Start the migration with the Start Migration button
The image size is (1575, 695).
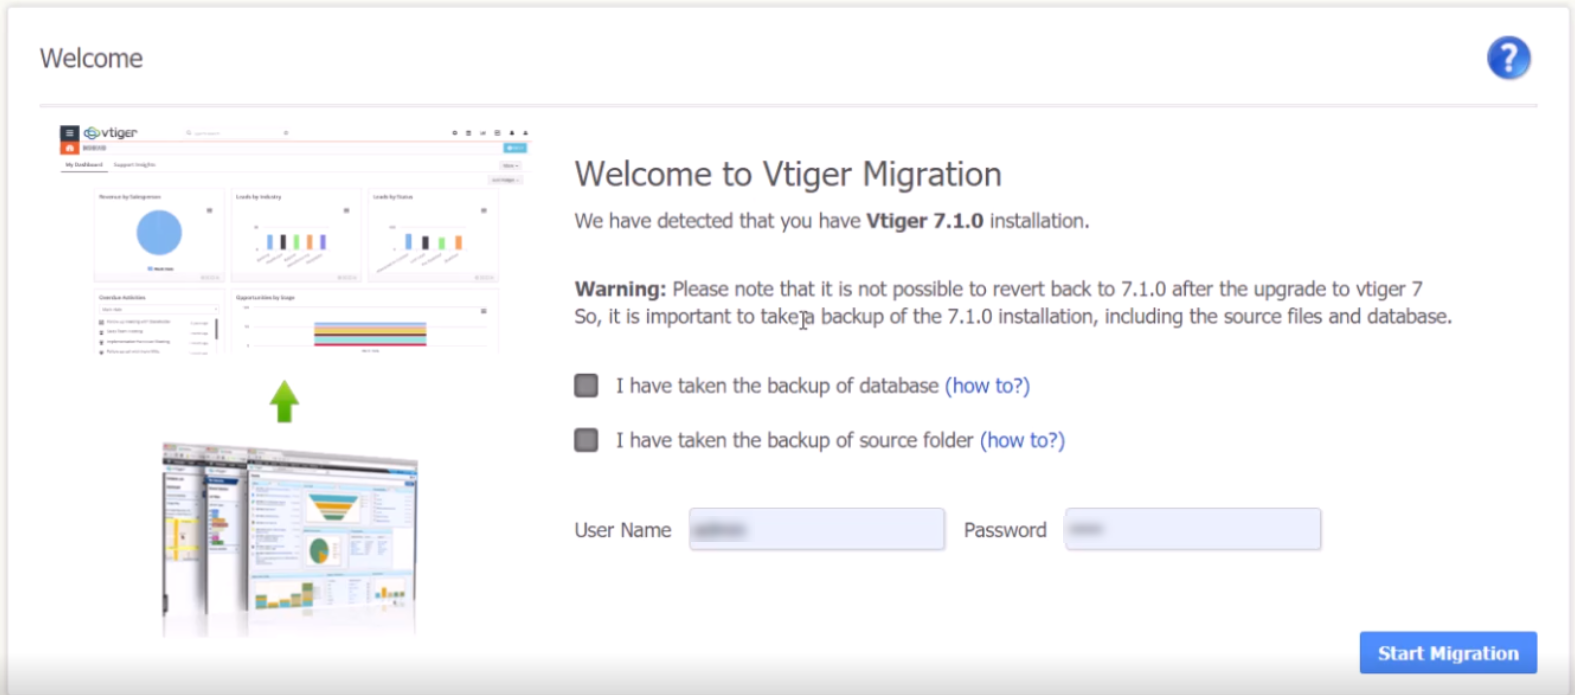1448,653
